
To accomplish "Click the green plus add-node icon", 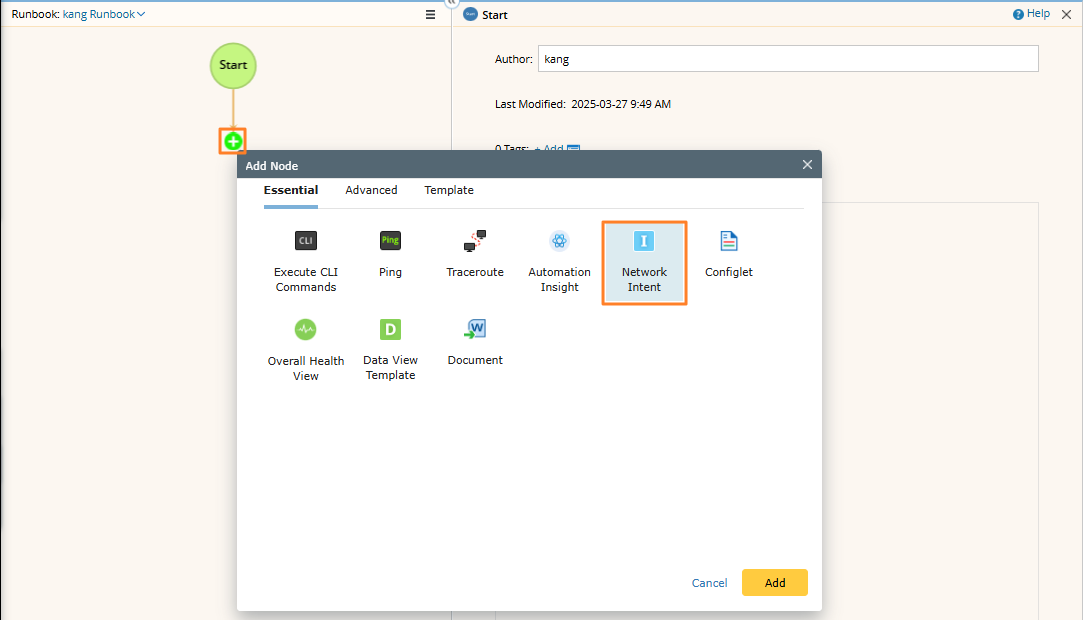I will click(x=233, y=141).
